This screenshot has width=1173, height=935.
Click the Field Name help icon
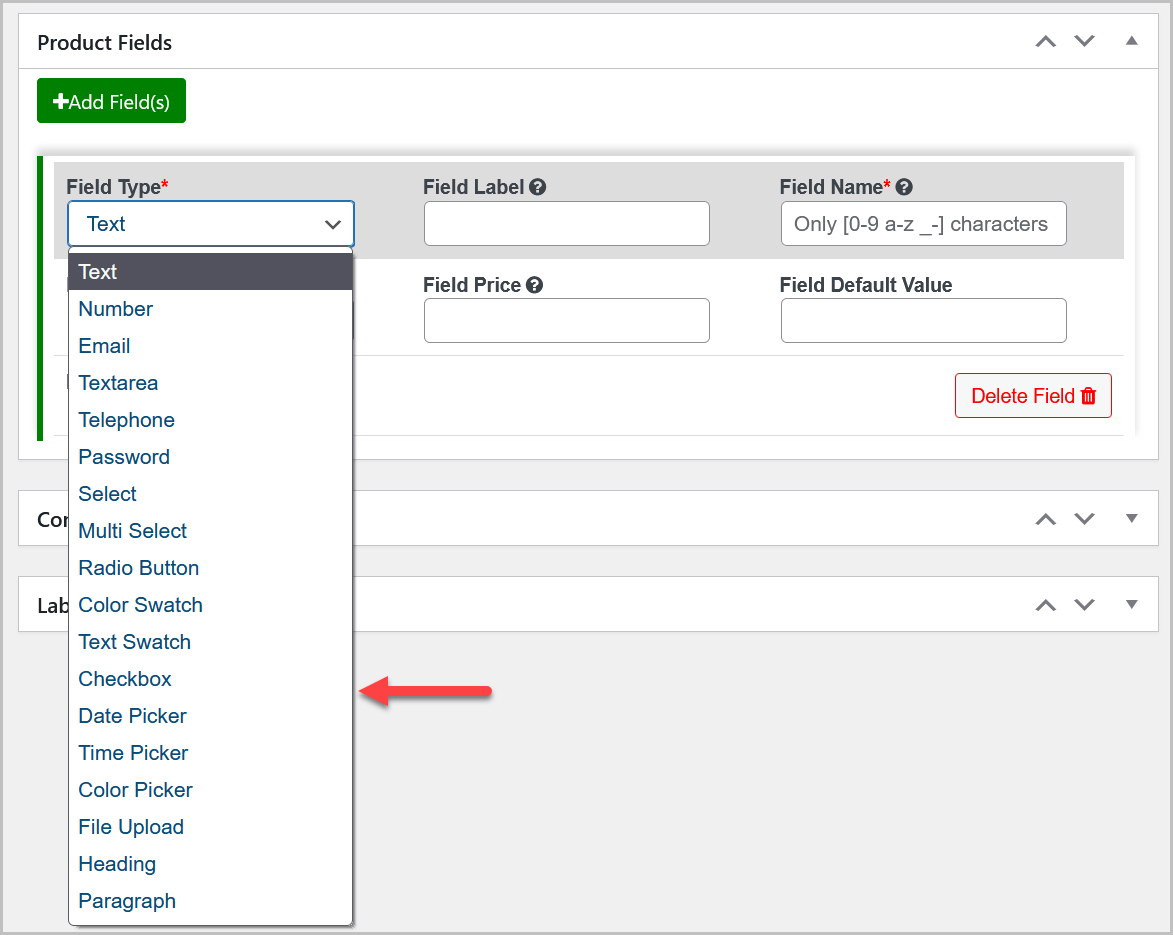click(x=905, y=187)
